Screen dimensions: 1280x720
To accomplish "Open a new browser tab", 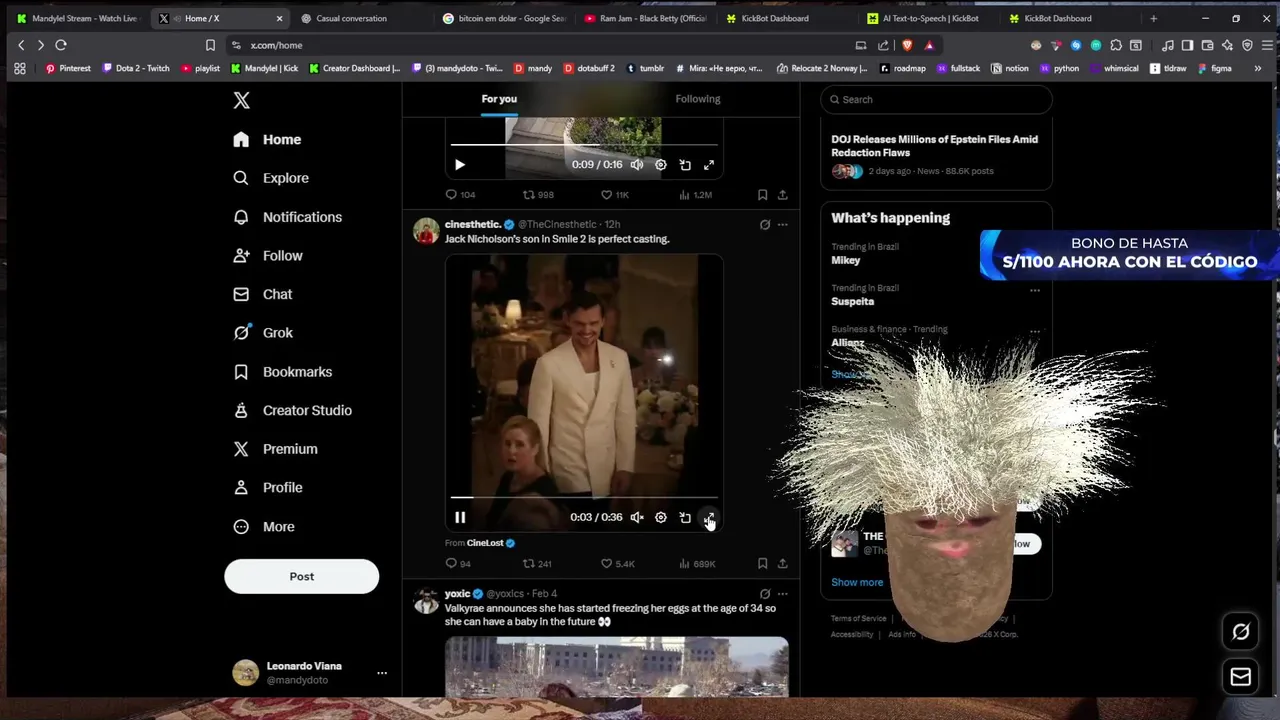I will point(1153,18).
